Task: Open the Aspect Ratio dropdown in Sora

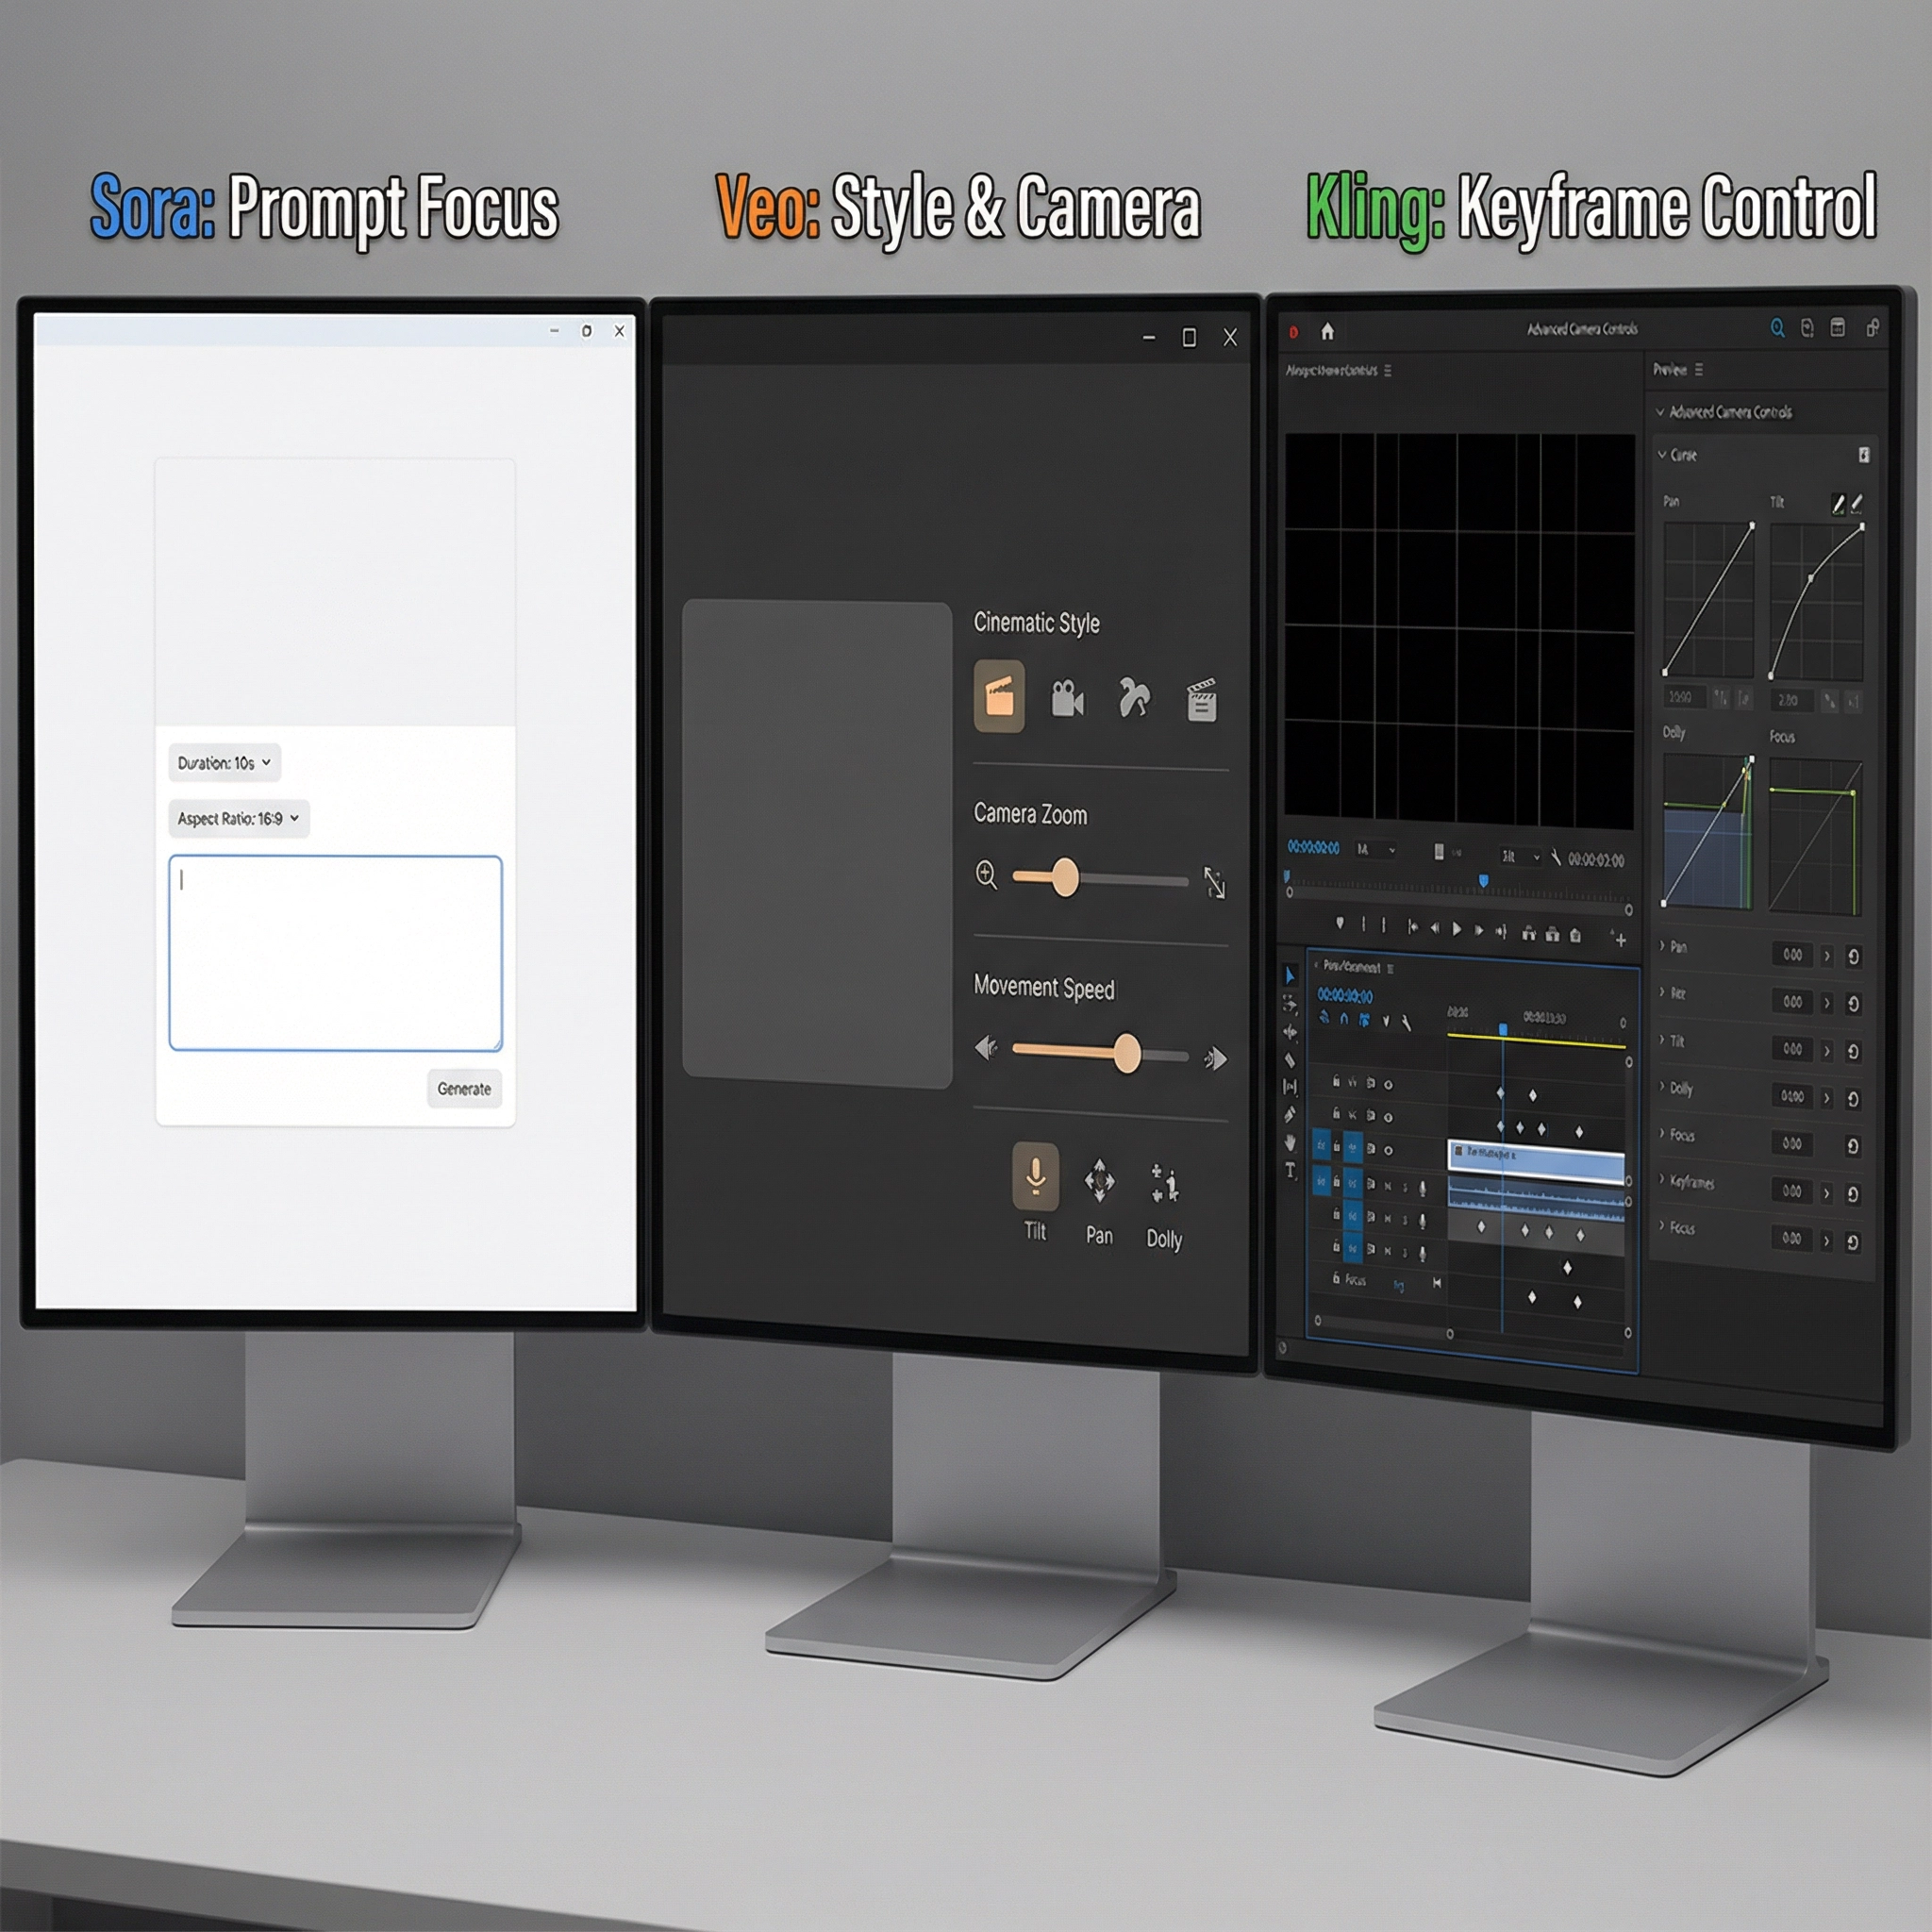Action: point(238,819)
